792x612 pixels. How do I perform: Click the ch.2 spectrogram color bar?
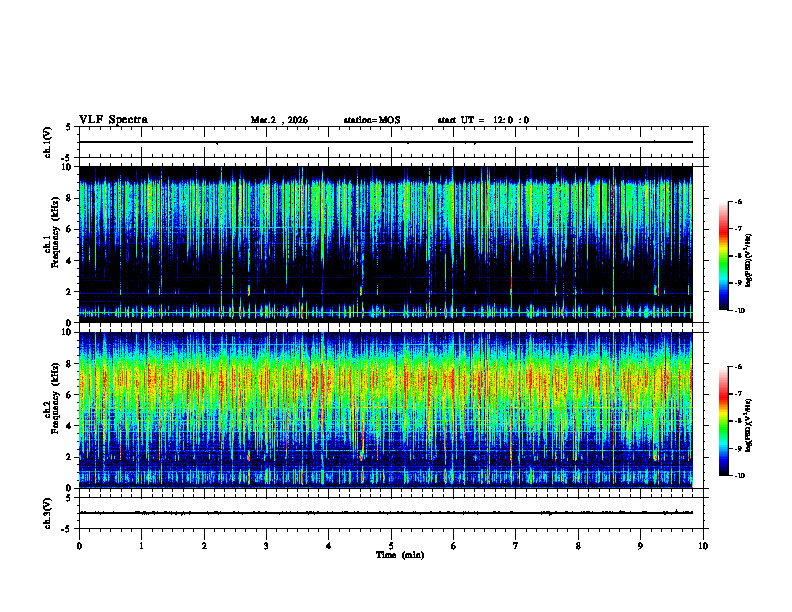pos(723,421)
